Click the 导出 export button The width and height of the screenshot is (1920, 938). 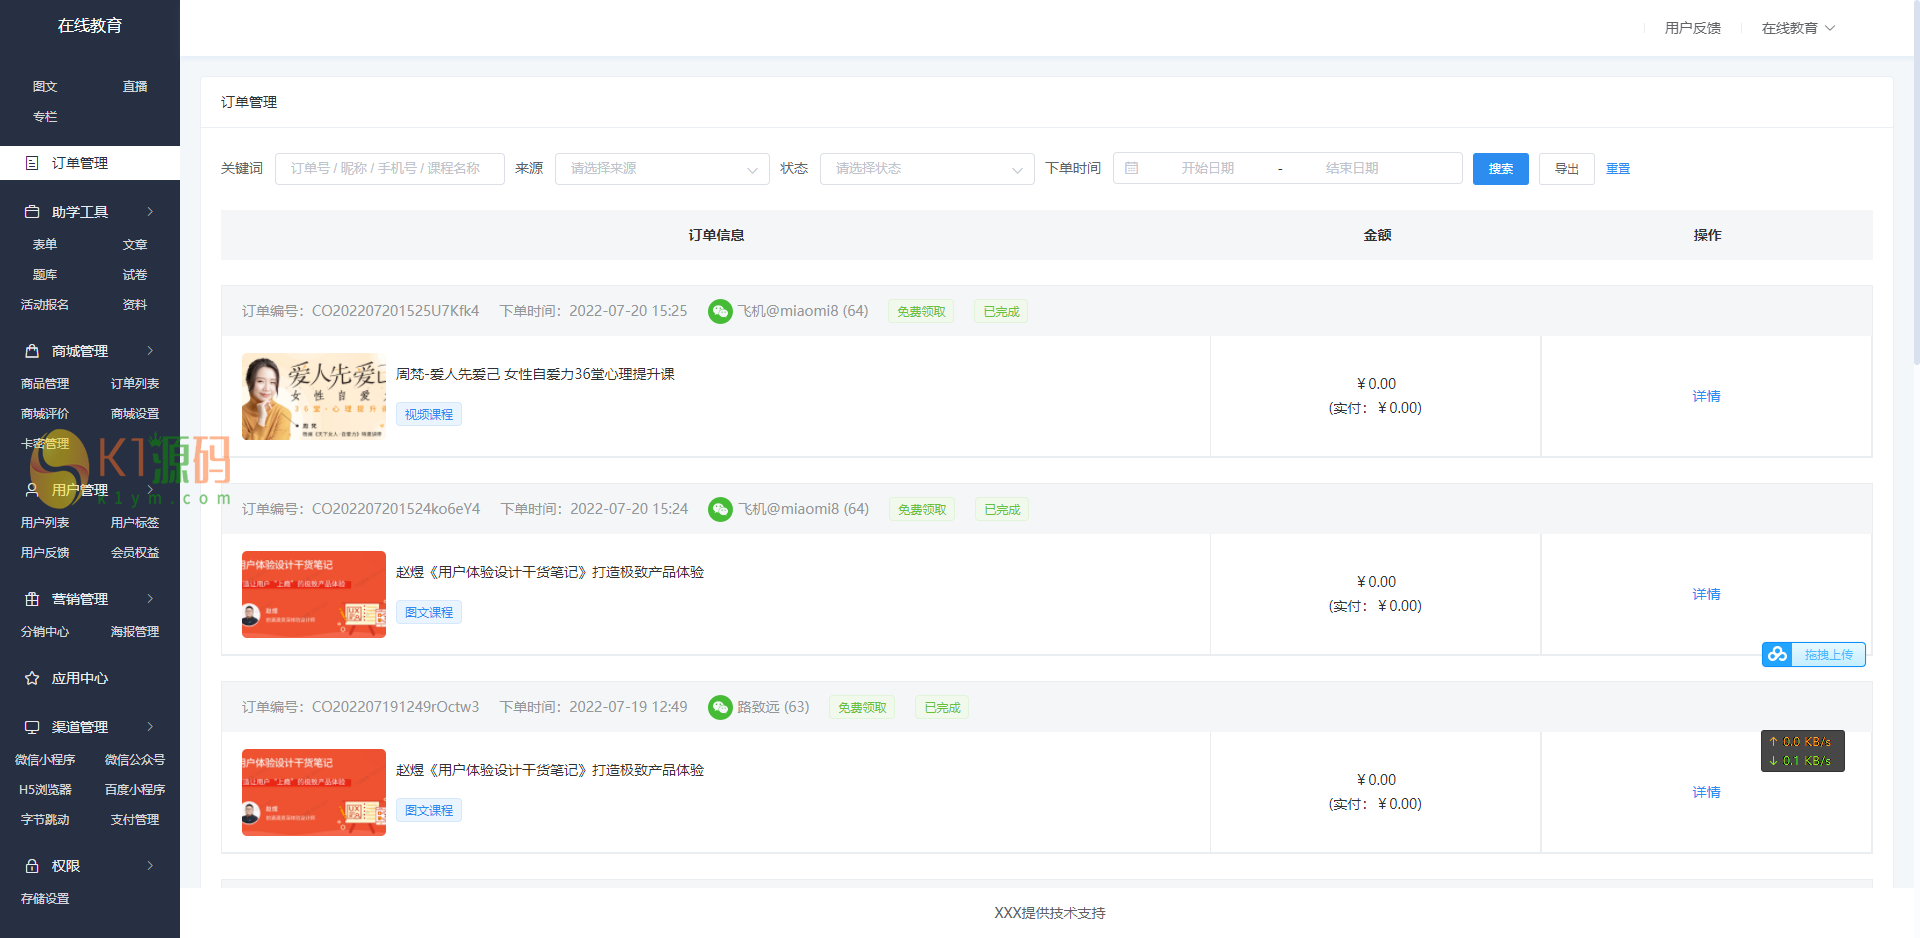click(1566, 168)
